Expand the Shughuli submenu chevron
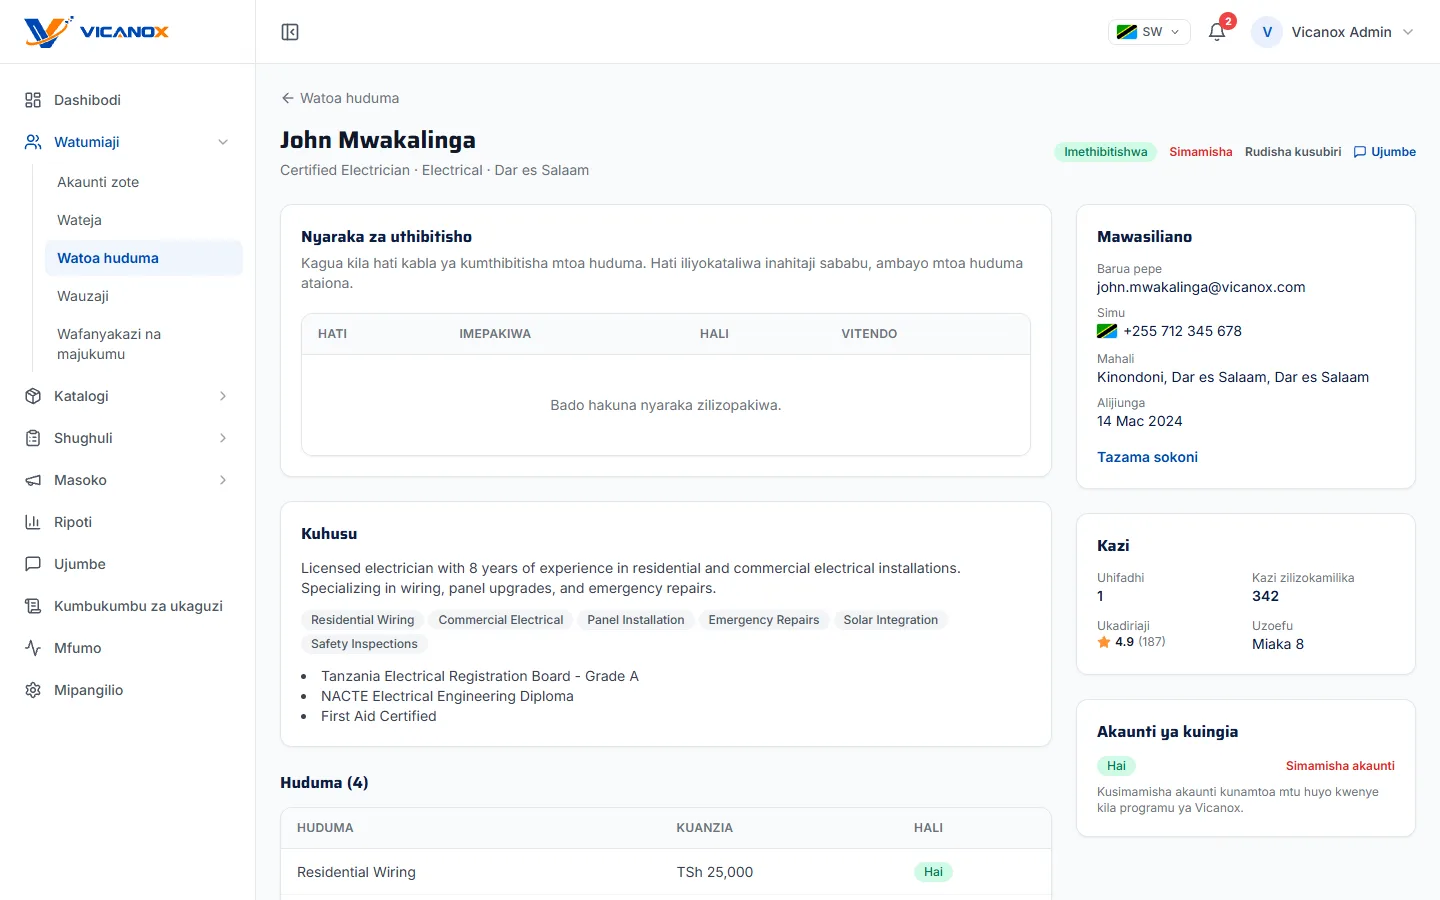The height and width of the screenshot is (900, 1440). pos(223,438)
